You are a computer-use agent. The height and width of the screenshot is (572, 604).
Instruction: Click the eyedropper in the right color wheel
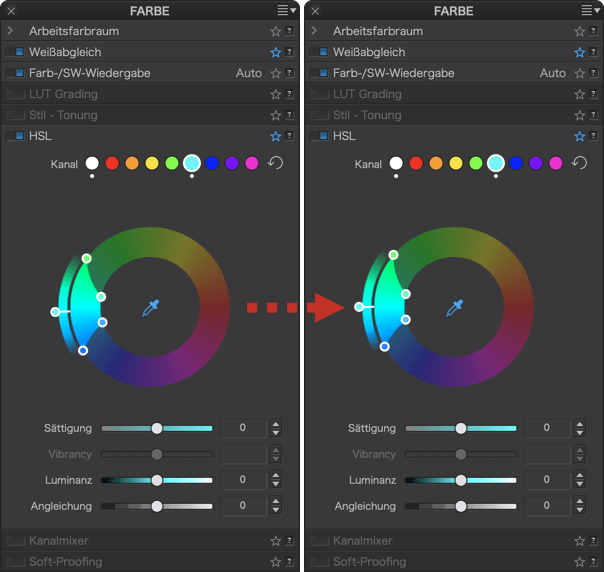pos(454,308)
